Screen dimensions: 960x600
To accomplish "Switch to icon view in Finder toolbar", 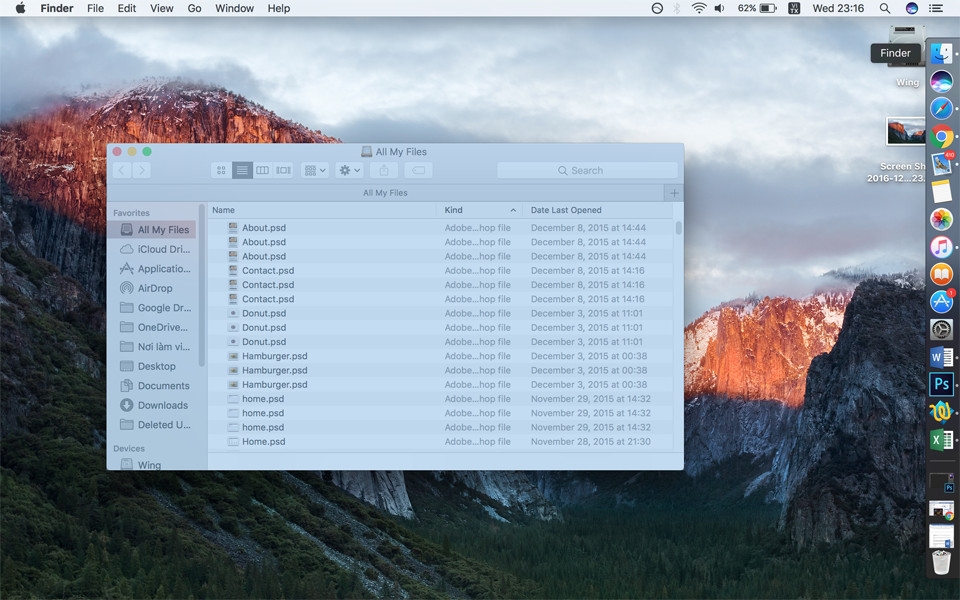I will click(221, 171).
